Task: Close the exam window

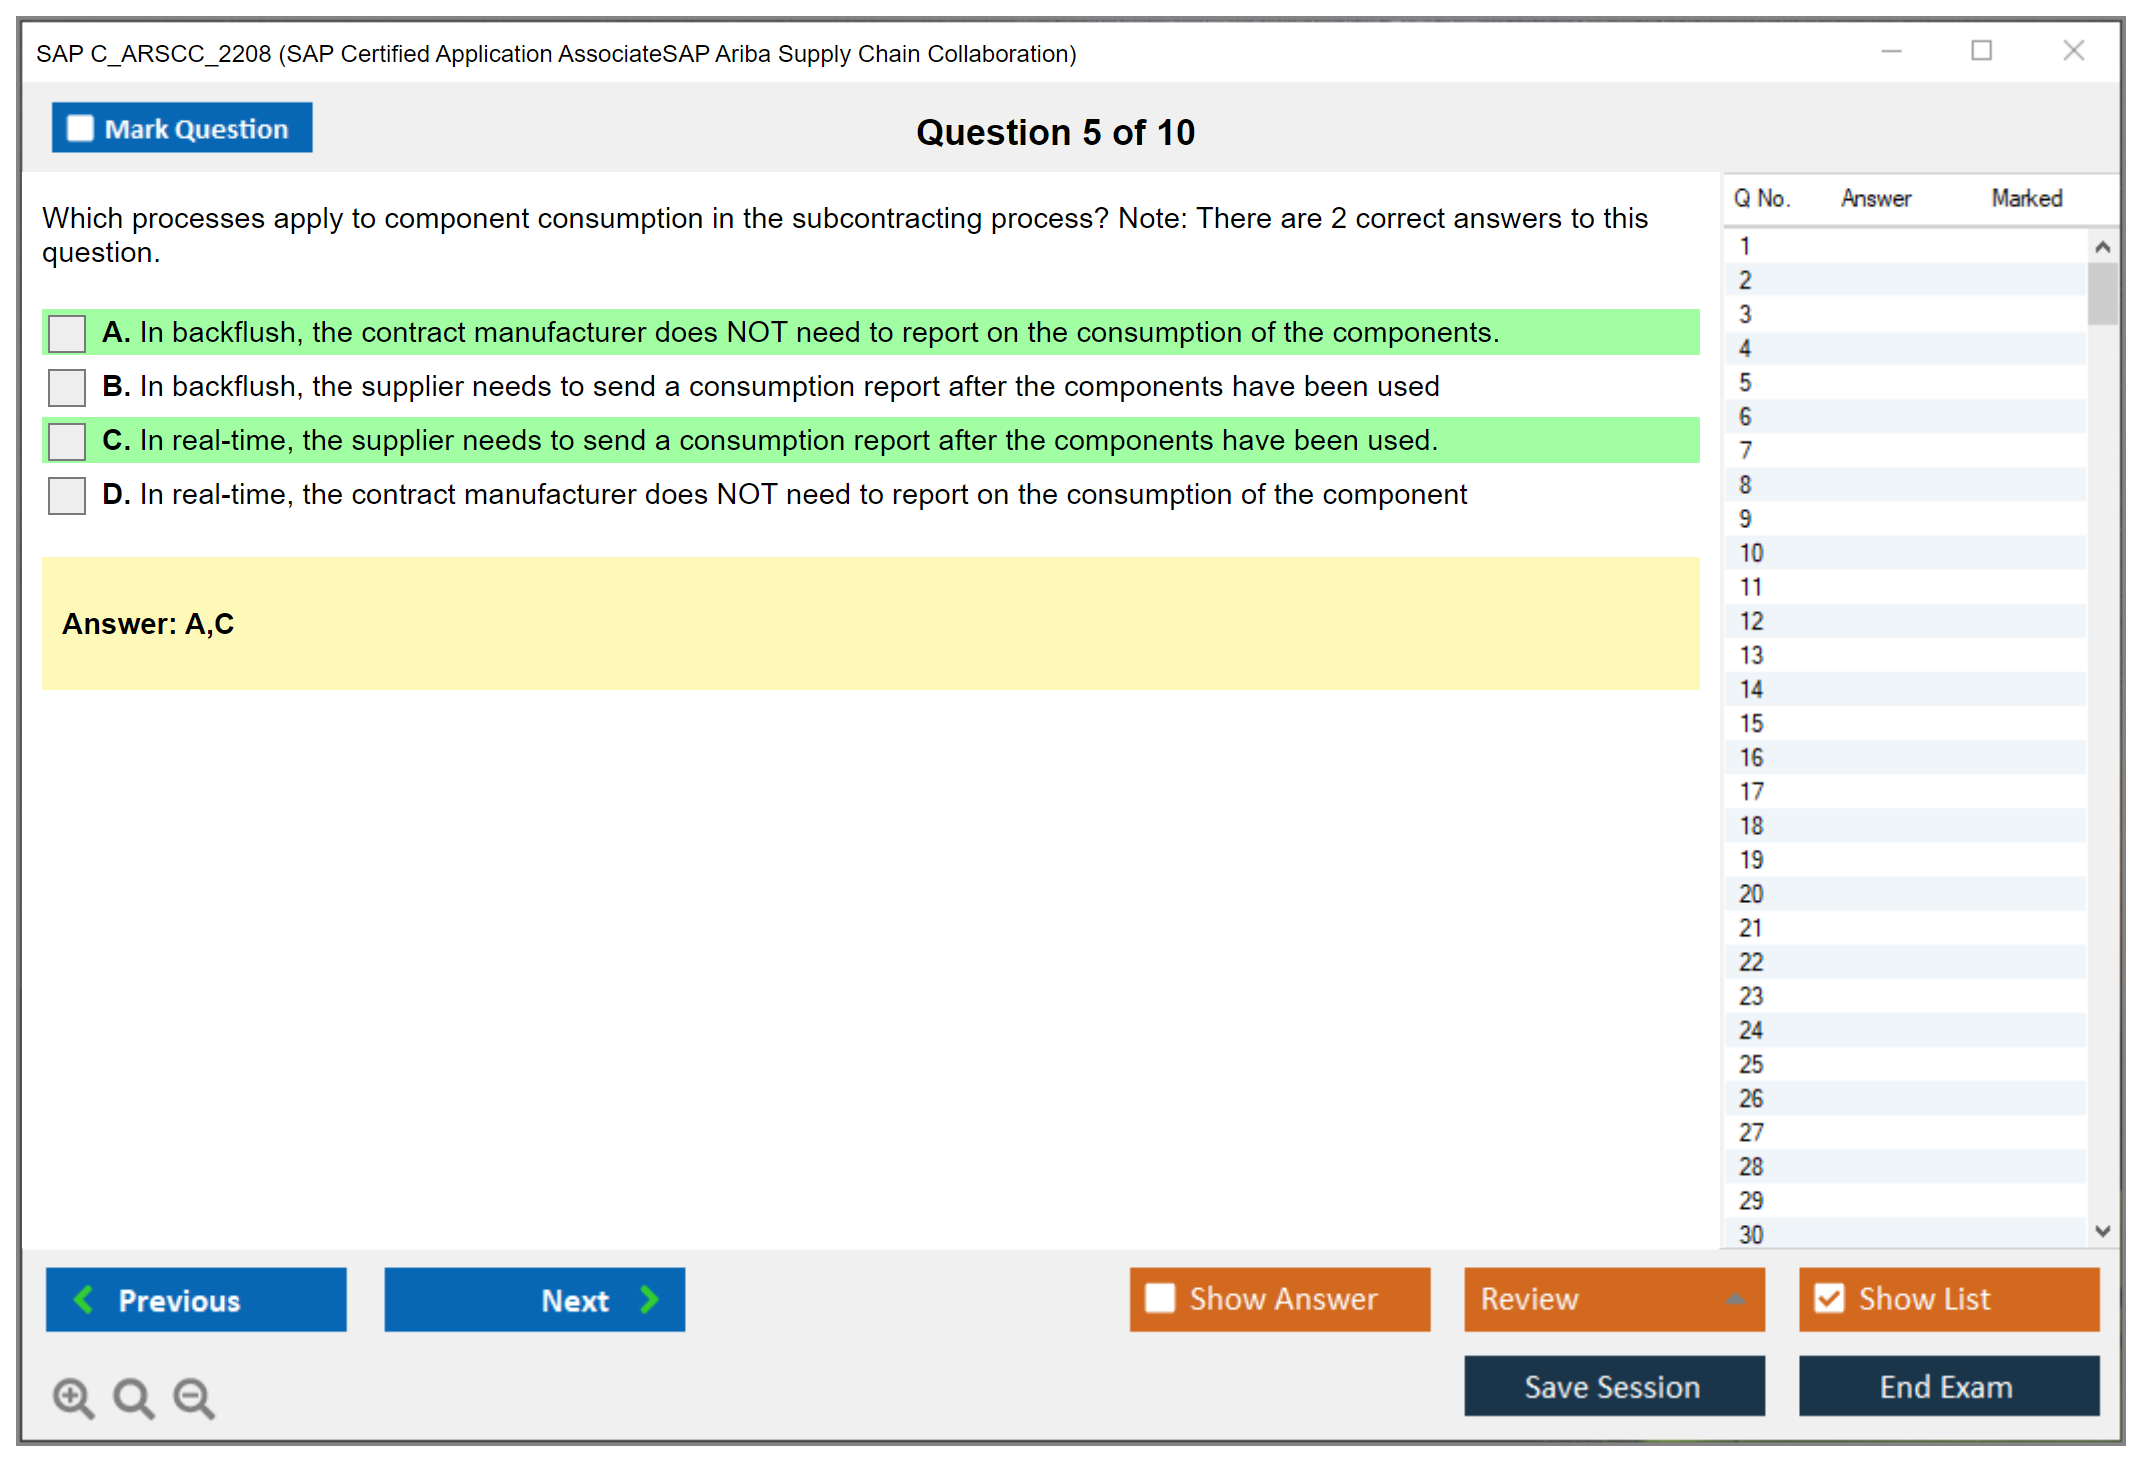Action: tap(2073, 51)
